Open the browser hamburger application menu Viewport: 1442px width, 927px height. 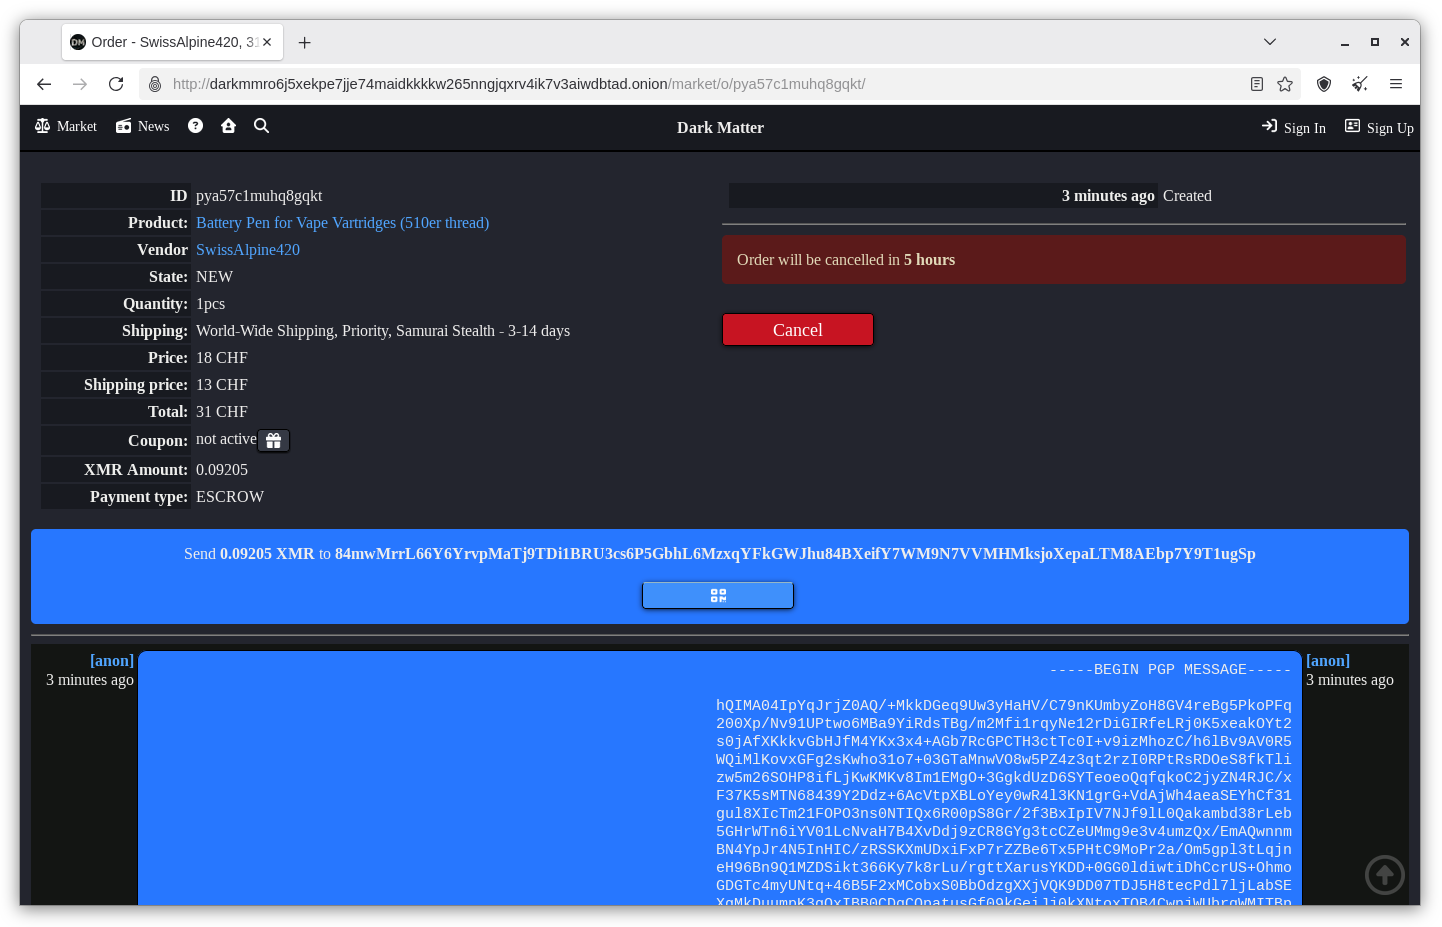tap(1395, 84)
